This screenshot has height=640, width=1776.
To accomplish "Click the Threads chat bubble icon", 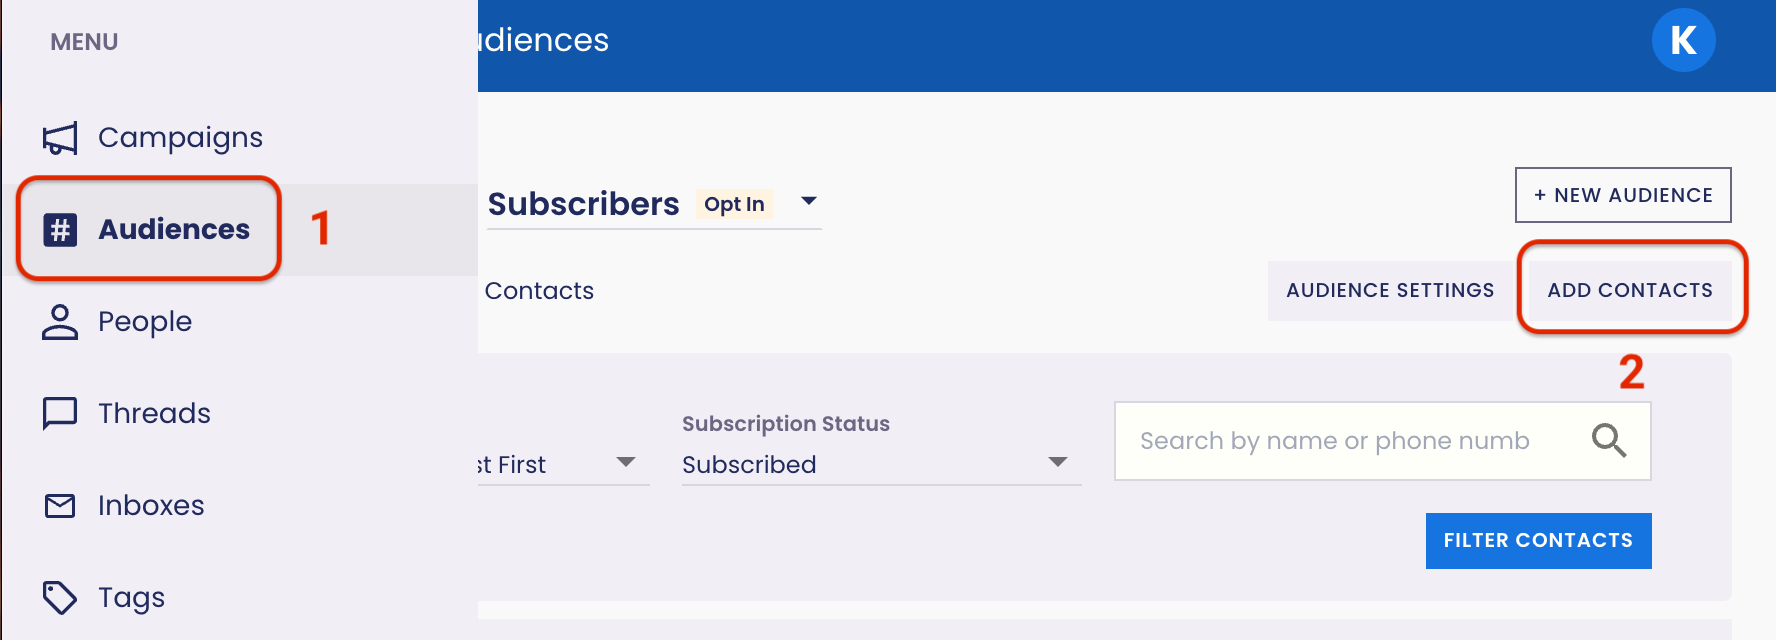I will click(x=60, y=413).
